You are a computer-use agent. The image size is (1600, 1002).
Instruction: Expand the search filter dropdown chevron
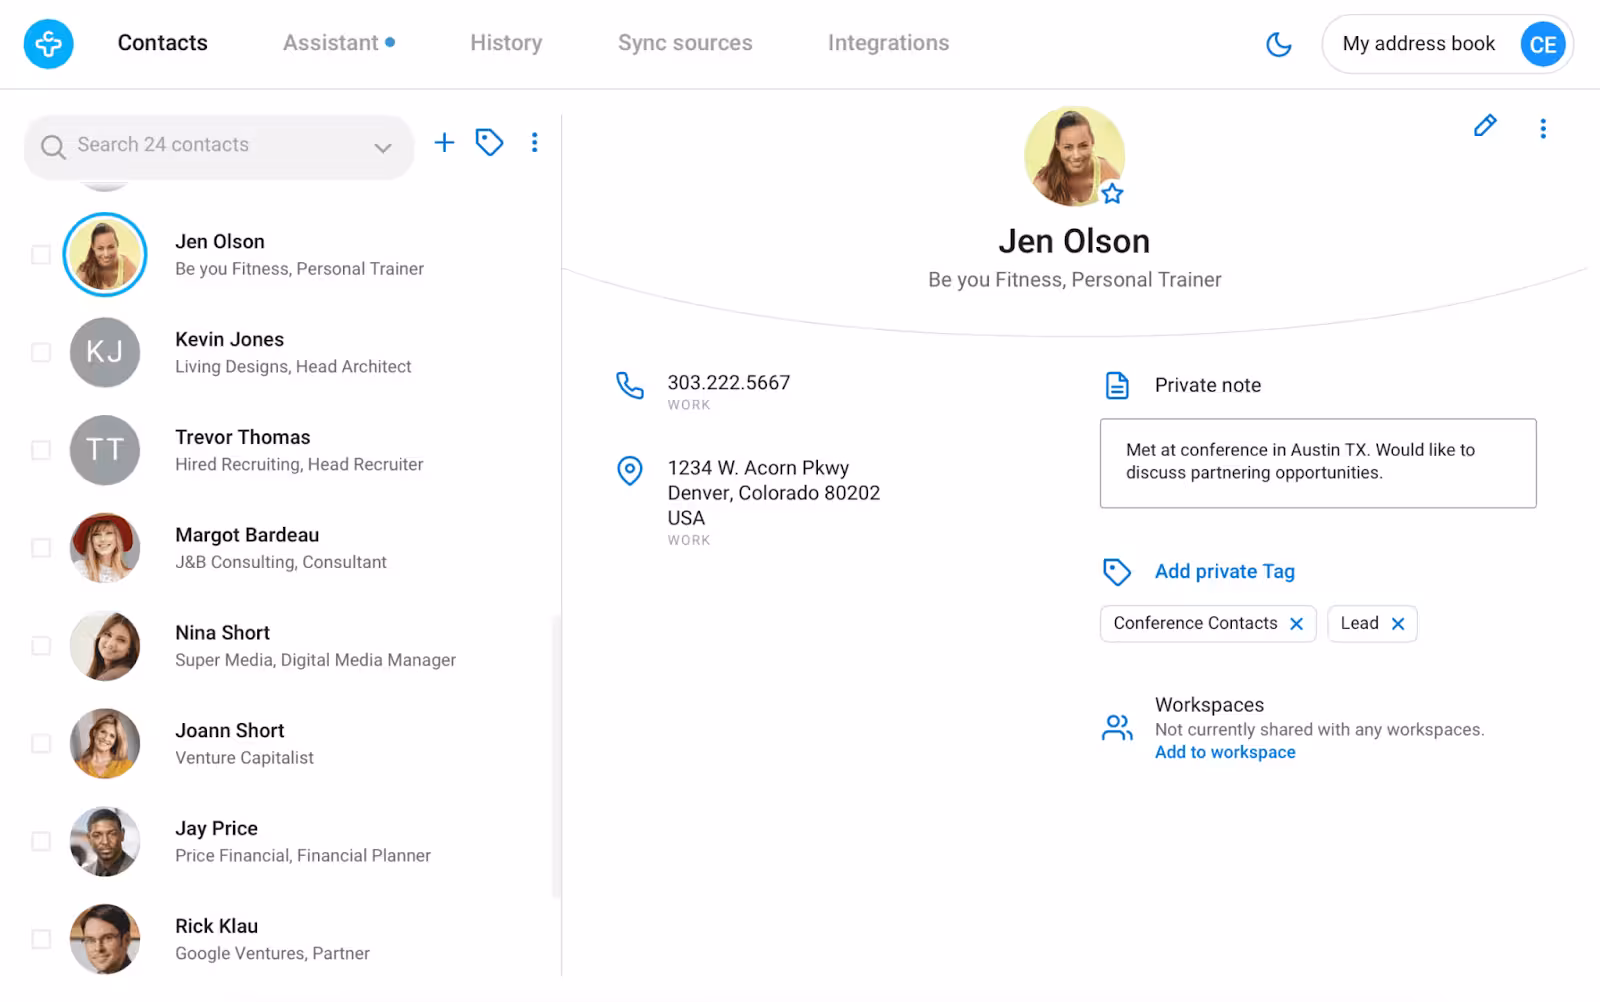tap(382, 148)
